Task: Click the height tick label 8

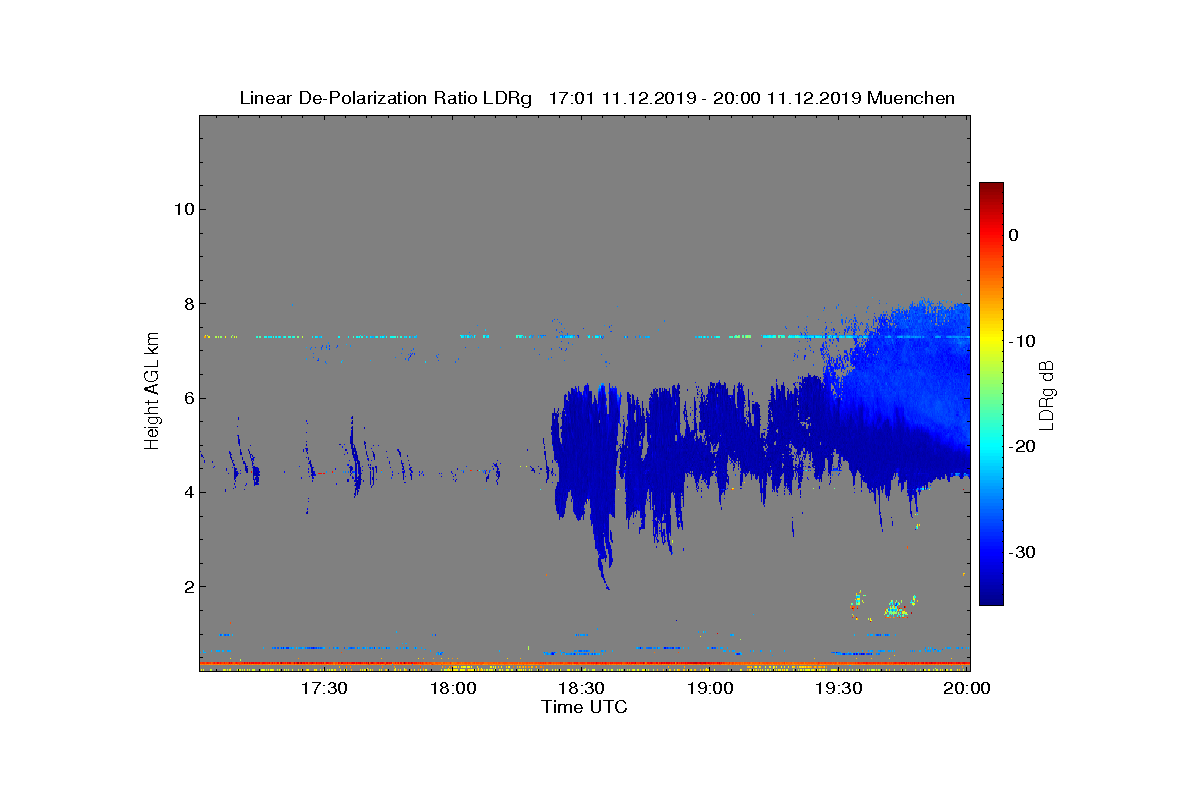Action: click(x=188, y=304)
